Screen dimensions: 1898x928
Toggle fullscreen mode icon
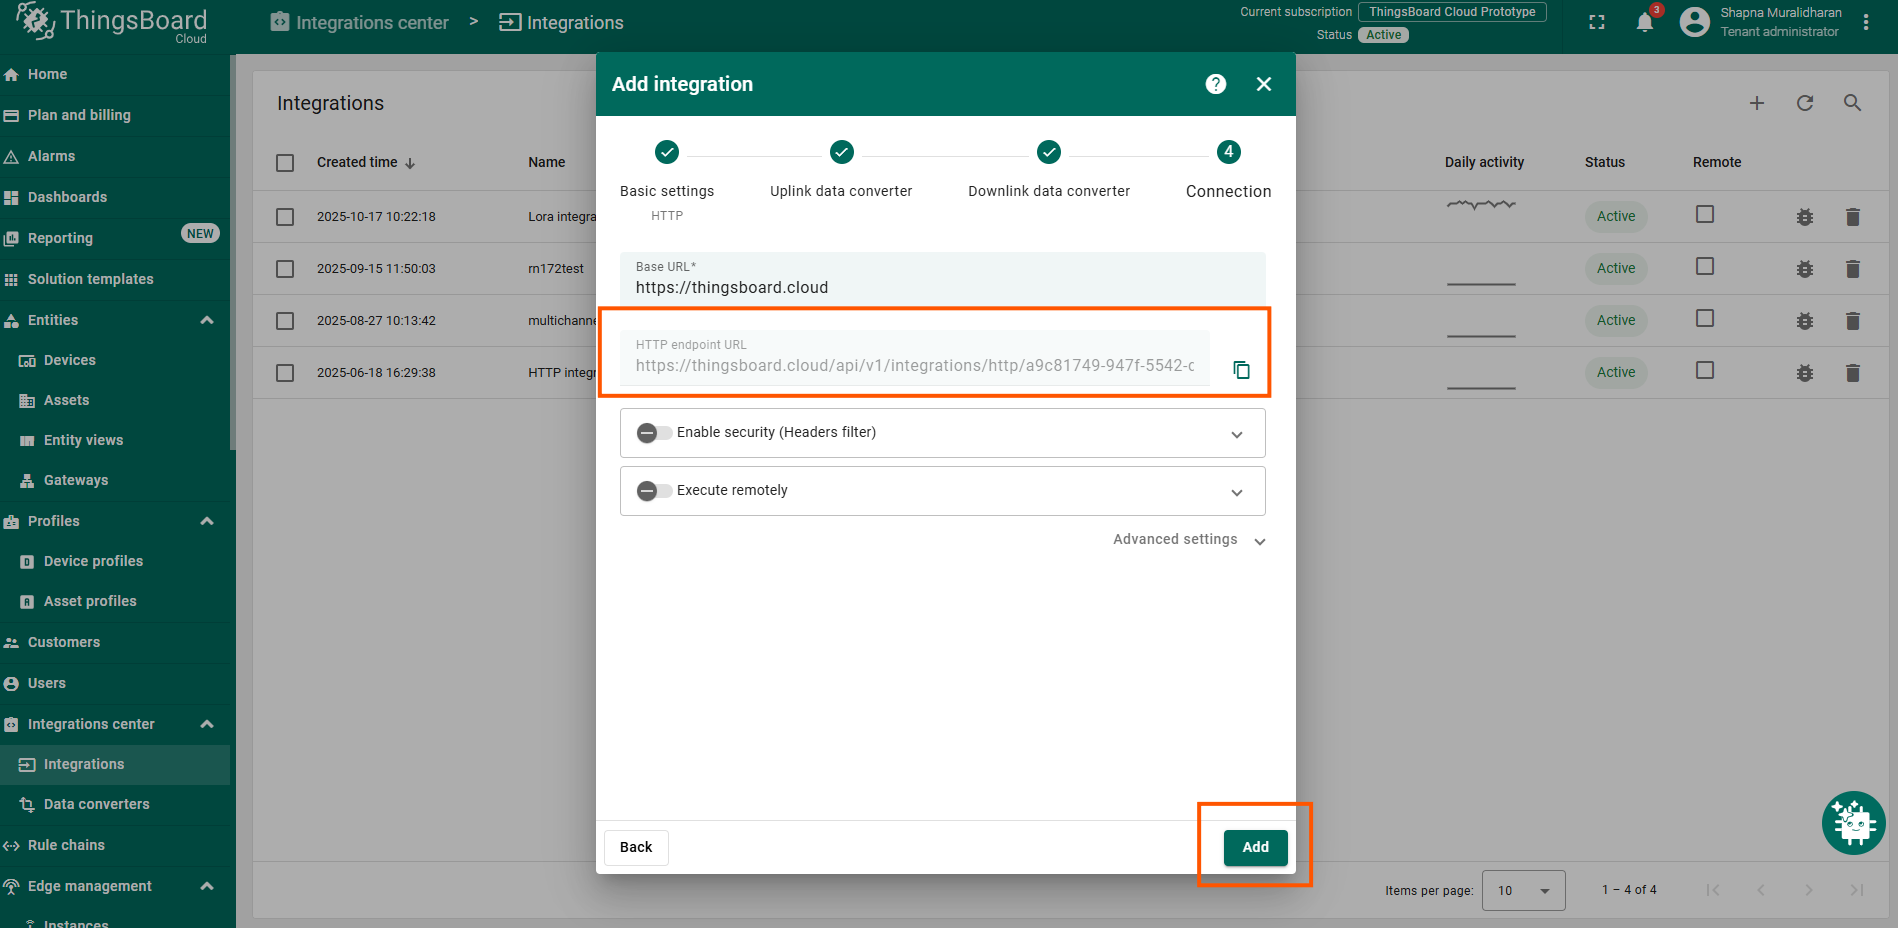click(1596, 23)
